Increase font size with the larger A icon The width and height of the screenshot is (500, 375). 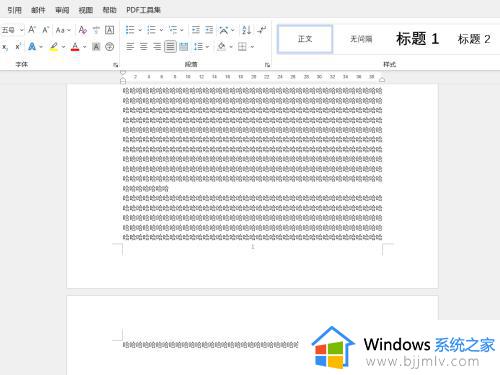pyautogui.click(x=32, y=30)
